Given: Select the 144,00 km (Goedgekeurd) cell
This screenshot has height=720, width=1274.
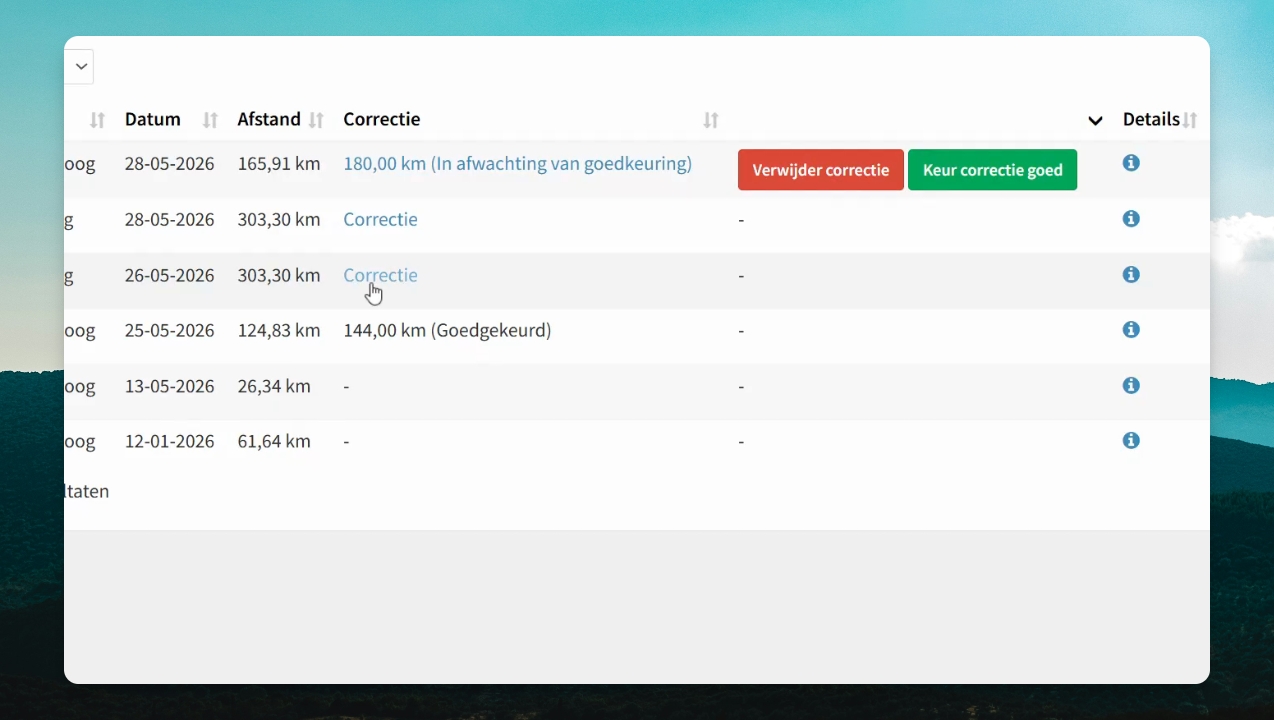Looking at the screenshot, I should tap(447, 330).
